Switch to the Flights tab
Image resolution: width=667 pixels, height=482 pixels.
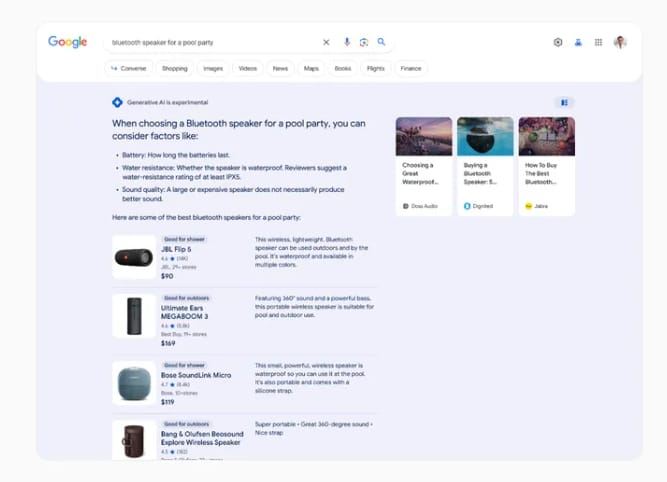[x=376, y=68]
